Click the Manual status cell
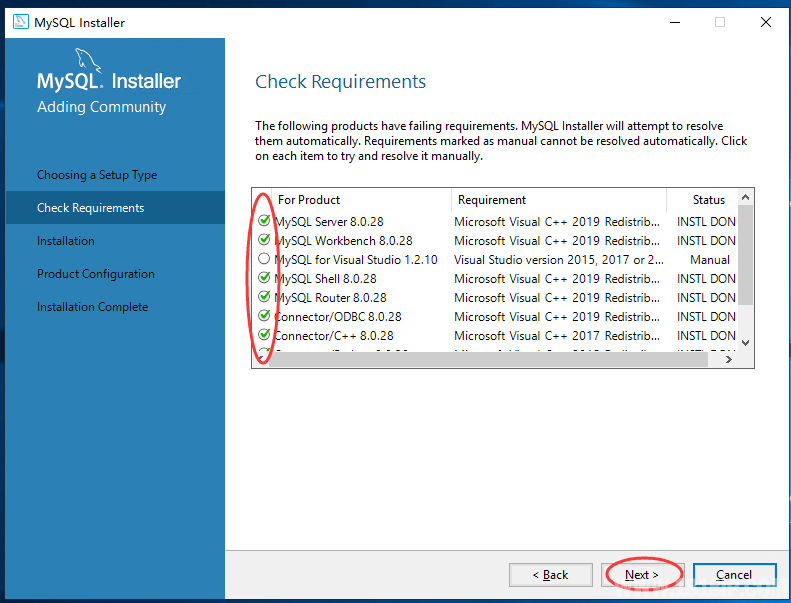791x603 pixels. [x=710, y=260]
